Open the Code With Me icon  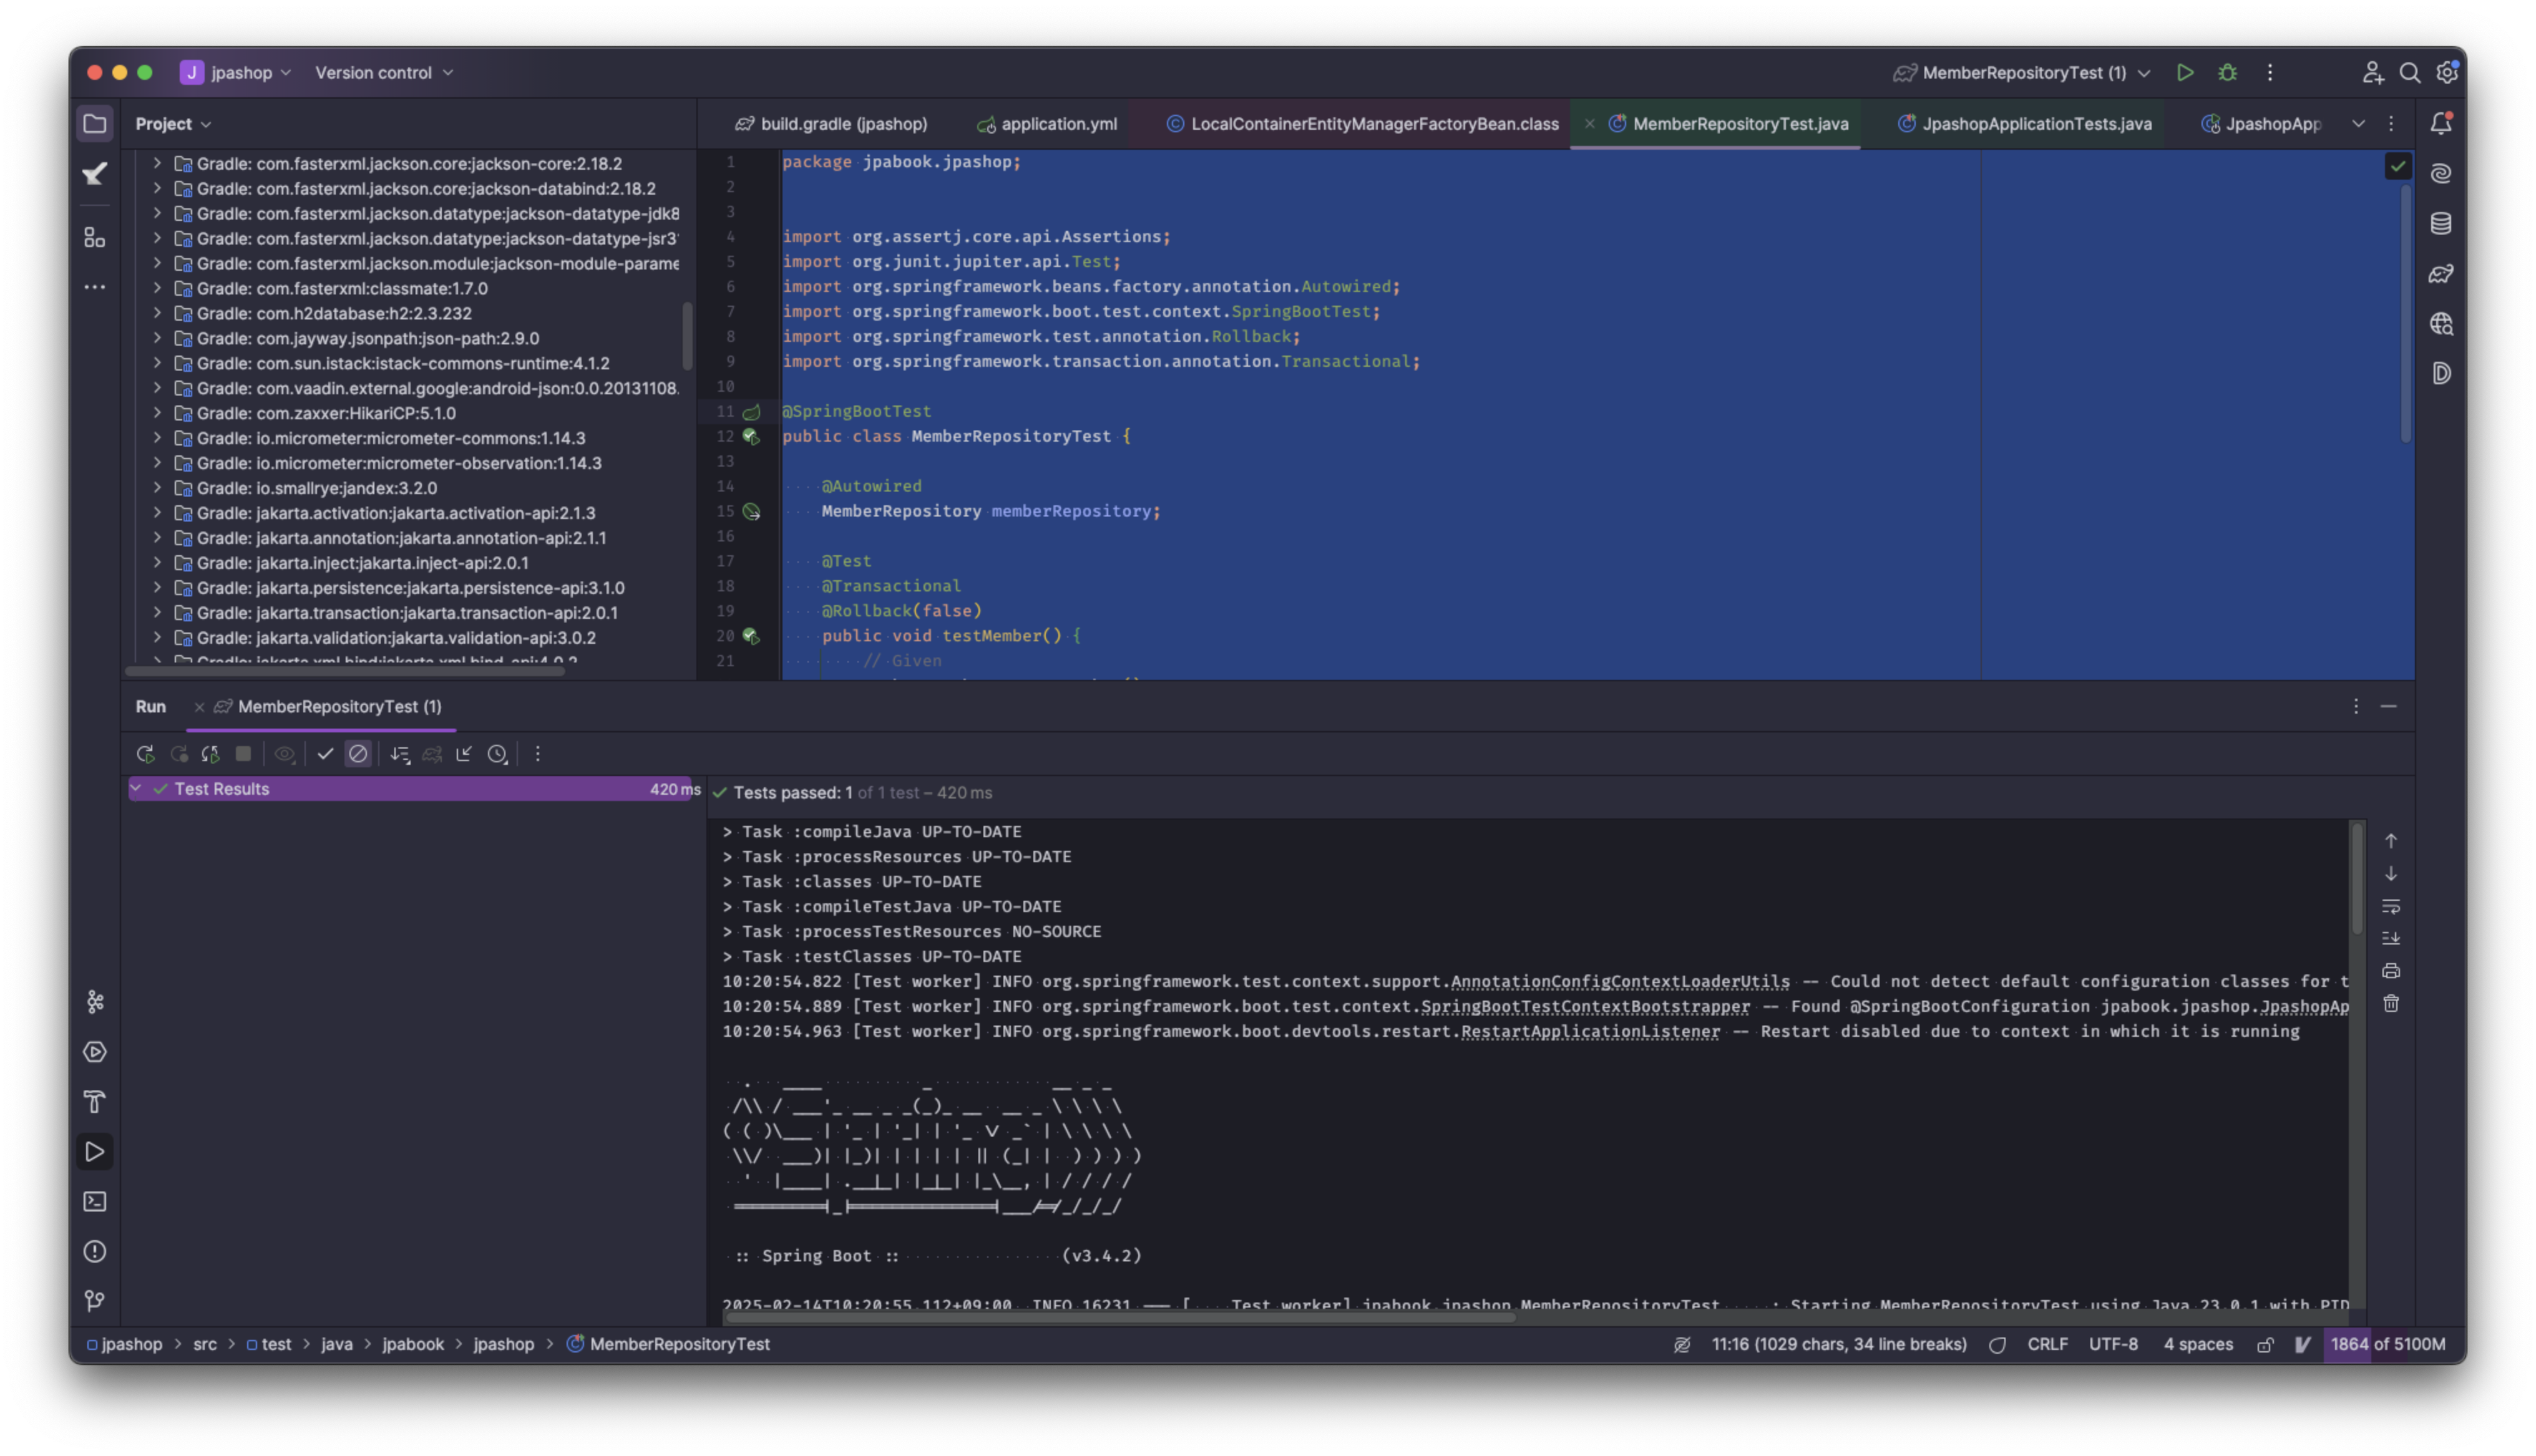2372,73
